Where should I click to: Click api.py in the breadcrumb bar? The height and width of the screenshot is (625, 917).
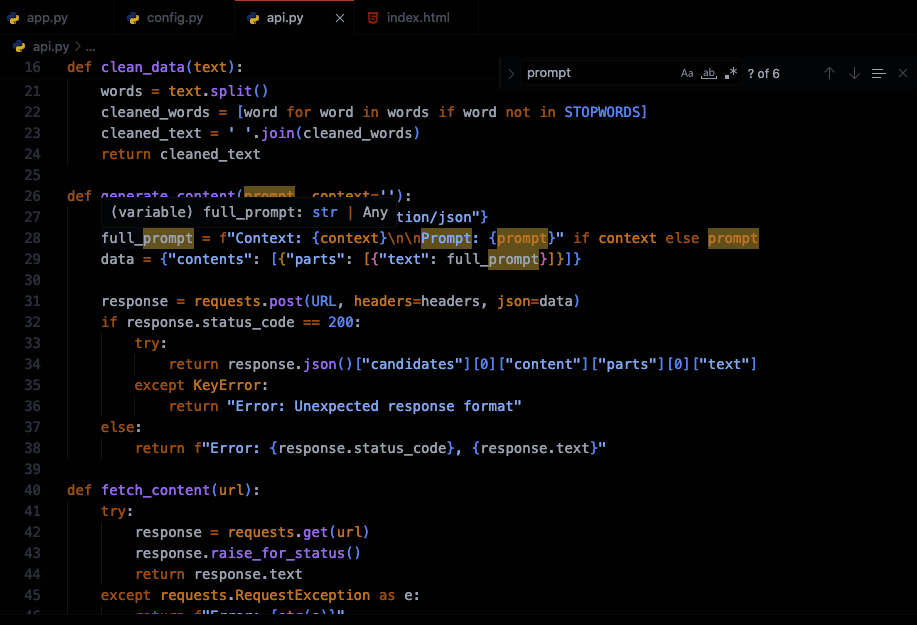[50, 46]
